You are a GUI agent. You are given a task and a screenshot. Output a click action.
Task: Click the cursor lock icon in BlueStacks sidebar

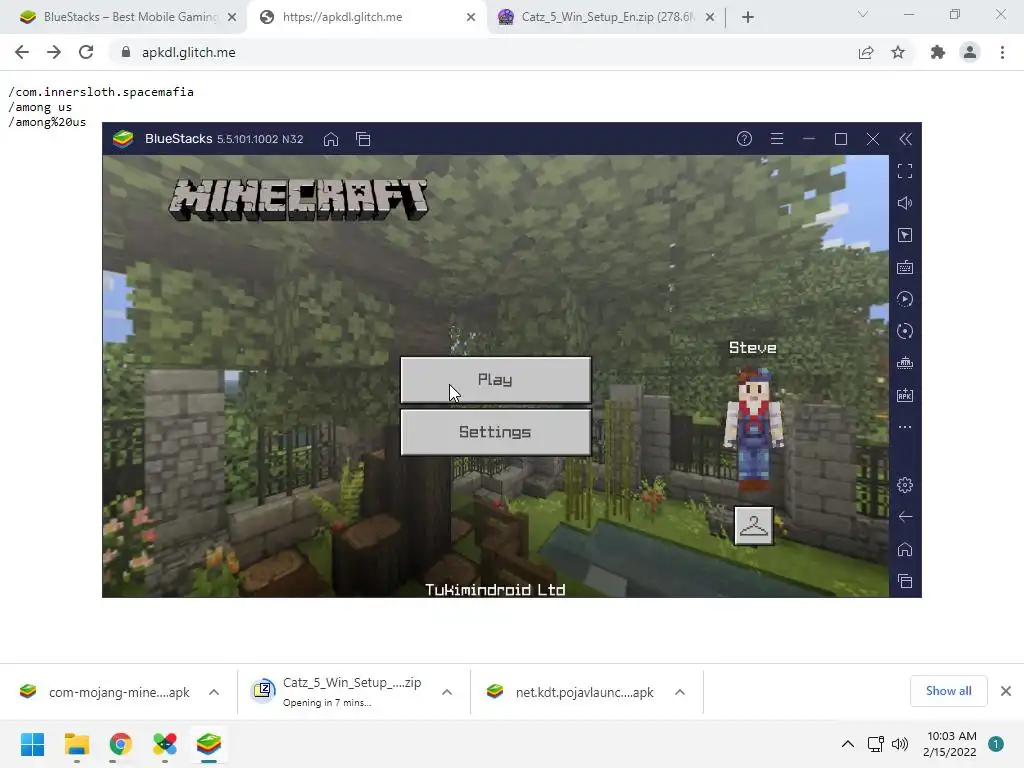[905, 235]
